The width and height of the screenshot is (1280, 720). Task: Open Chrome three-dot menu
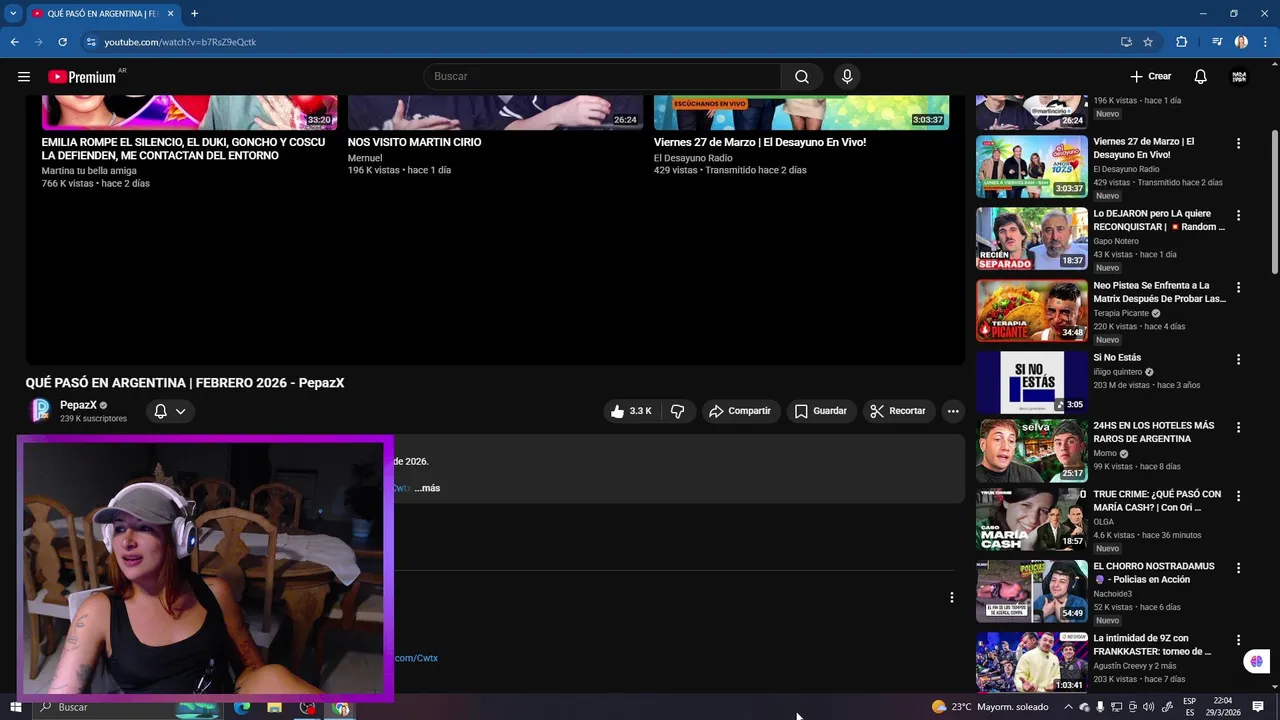1265,42
